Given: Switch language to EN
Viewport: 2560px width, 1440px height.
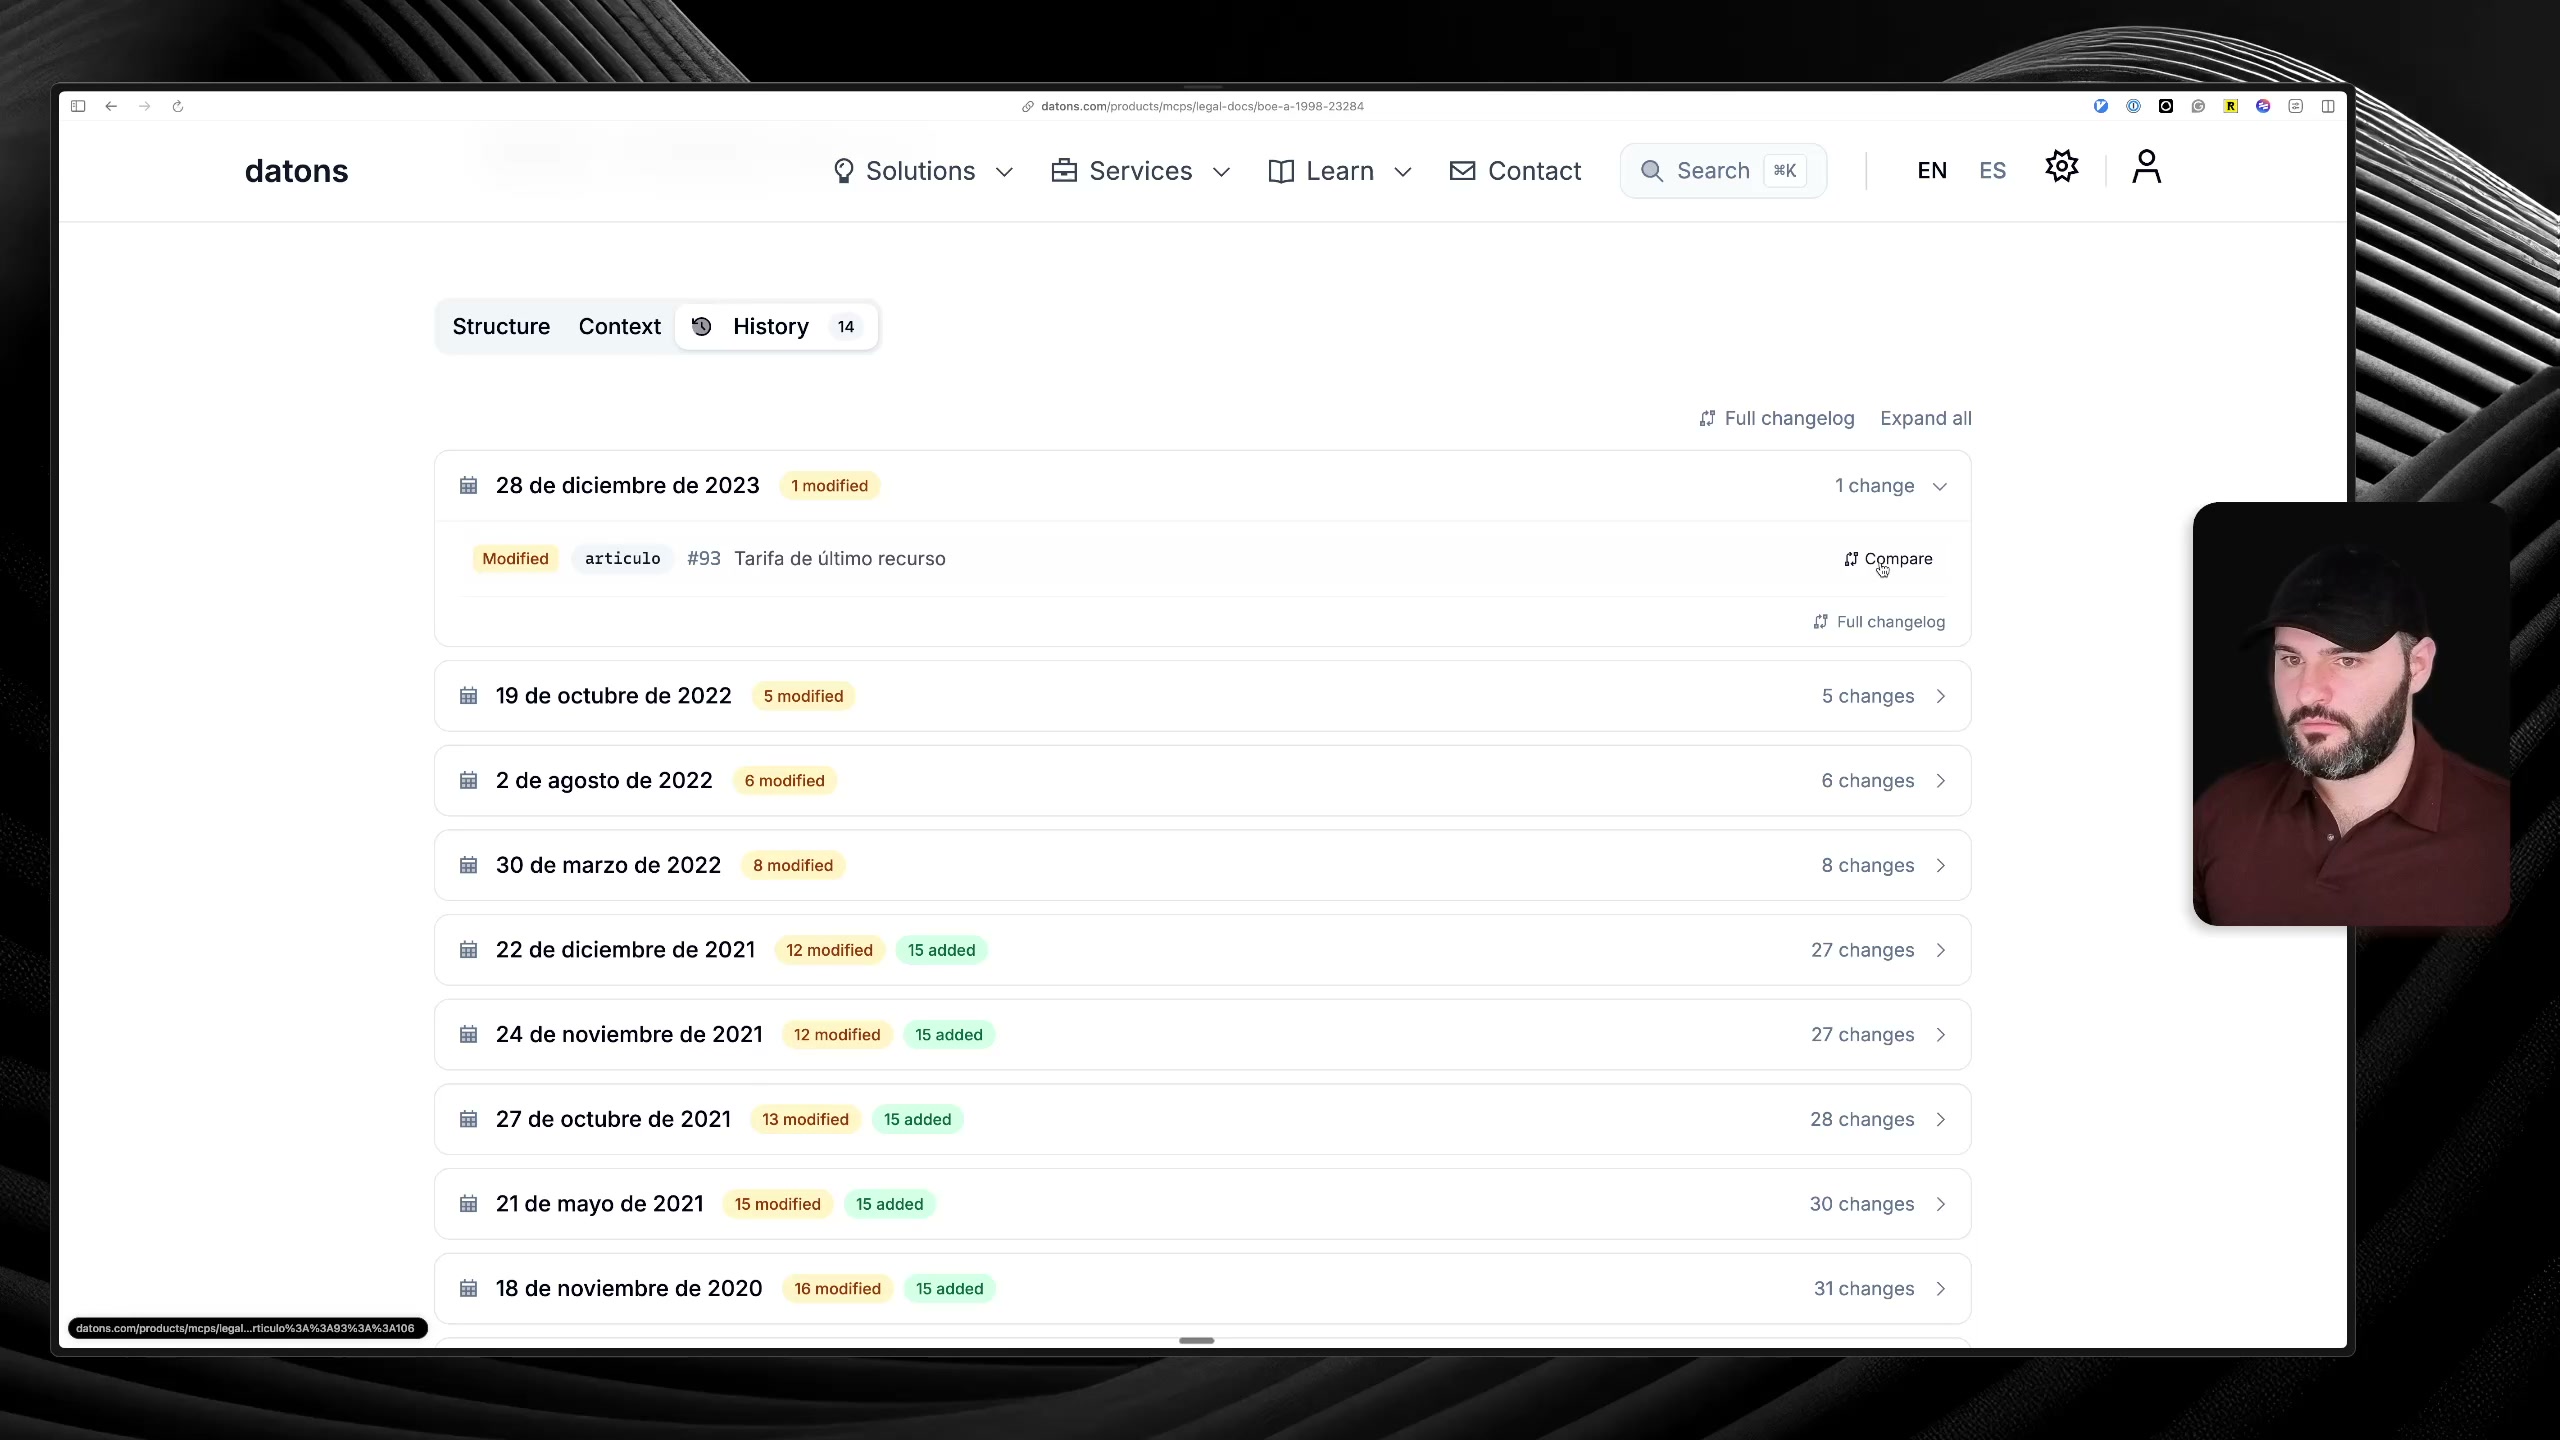Looking at the screenshot, I should 1931,171.
